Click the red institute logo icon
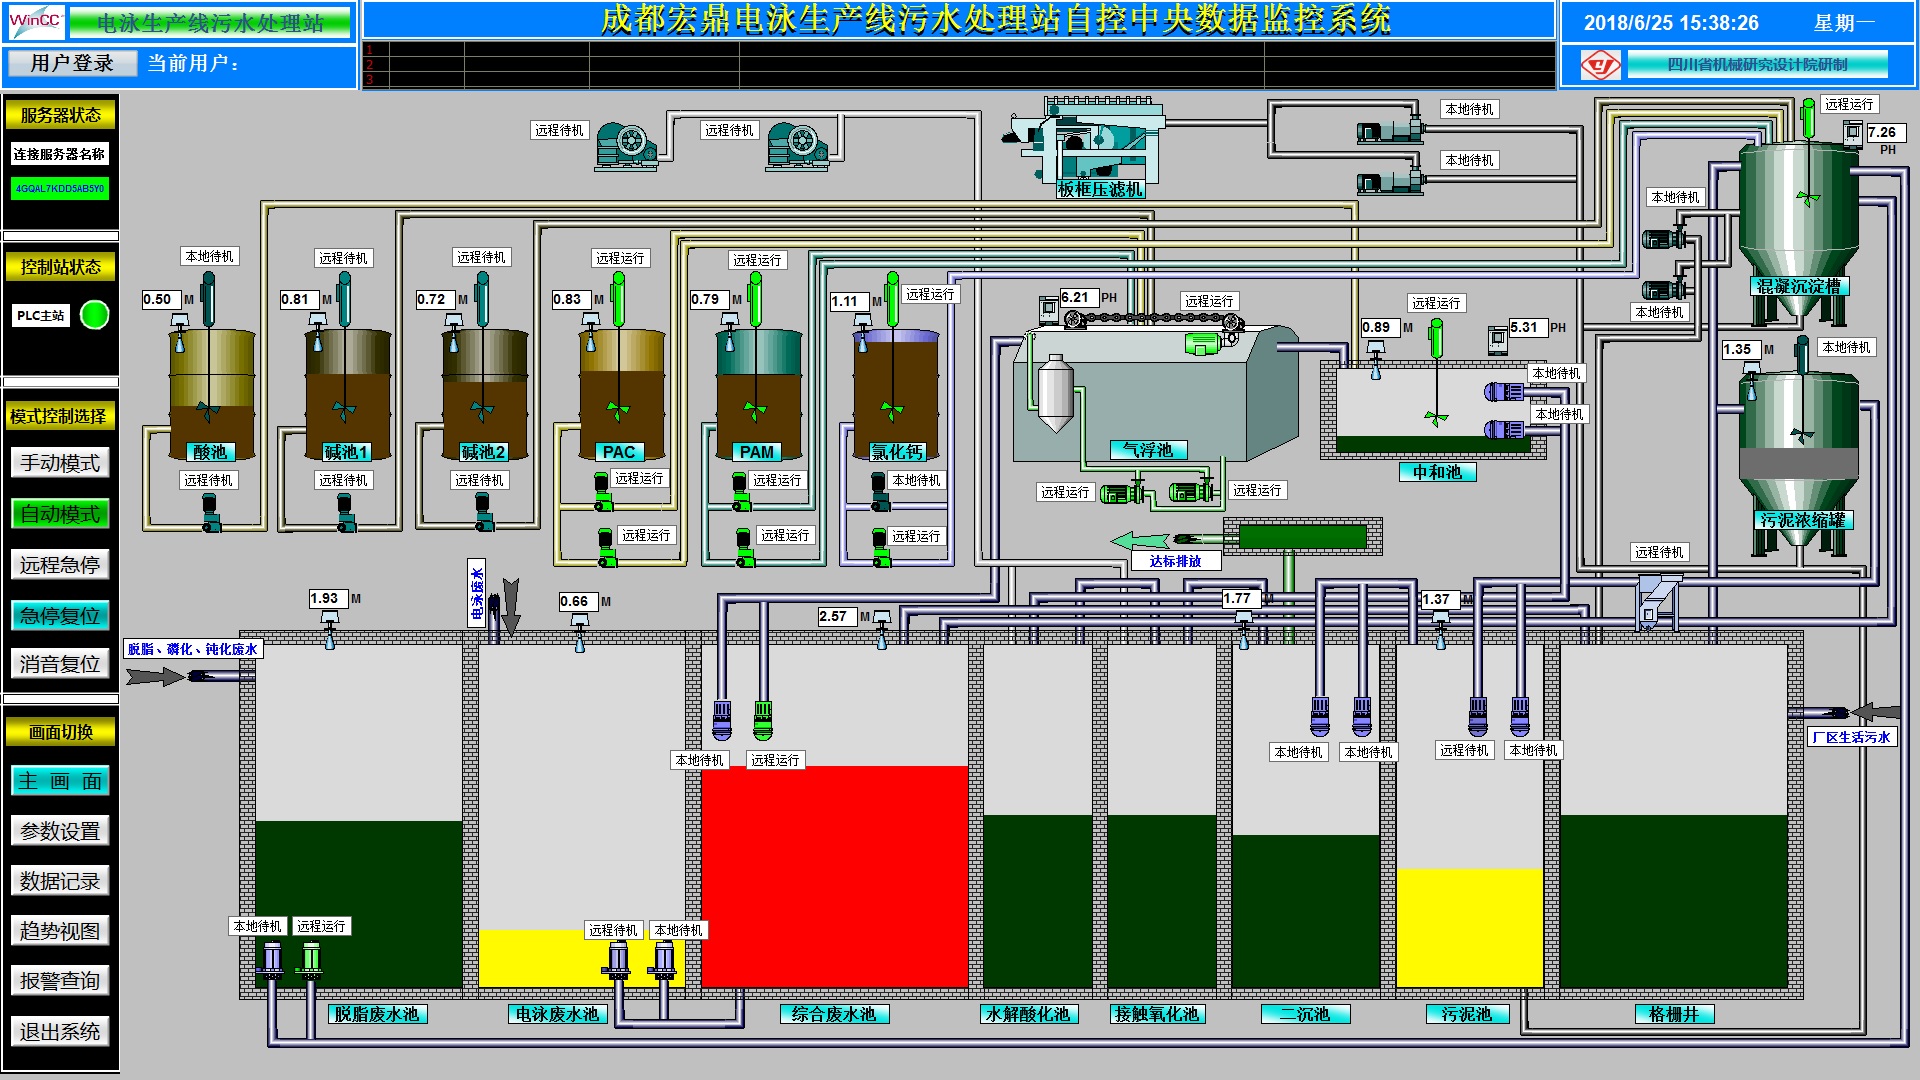Viewport: 1920px width, 1080px height. click(1600, 65)
